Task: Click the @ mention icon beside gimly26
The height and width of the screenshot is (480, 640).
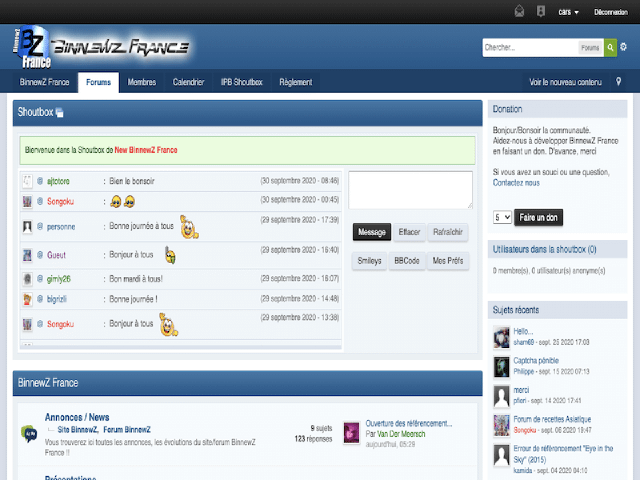Action: coord(40,279)
